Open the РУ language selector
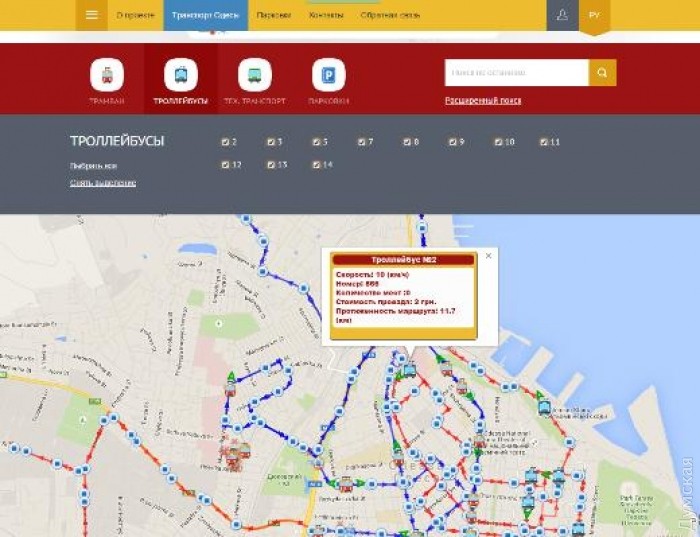The image size is (700, 537). (x=594, y=15)
